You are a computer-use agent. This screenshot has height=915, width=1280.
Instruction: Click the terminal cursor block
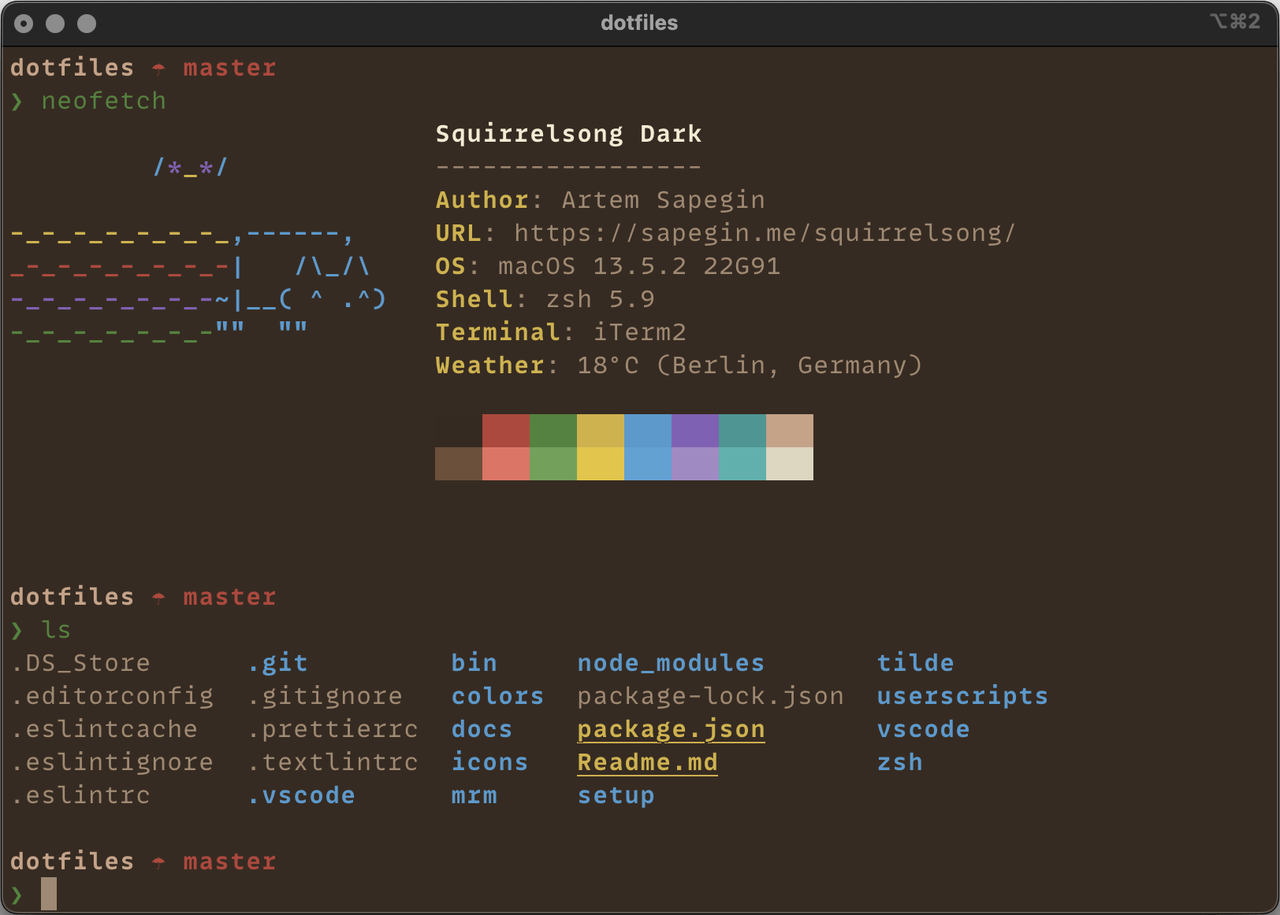pyautogui.click(x=49, y=894)
